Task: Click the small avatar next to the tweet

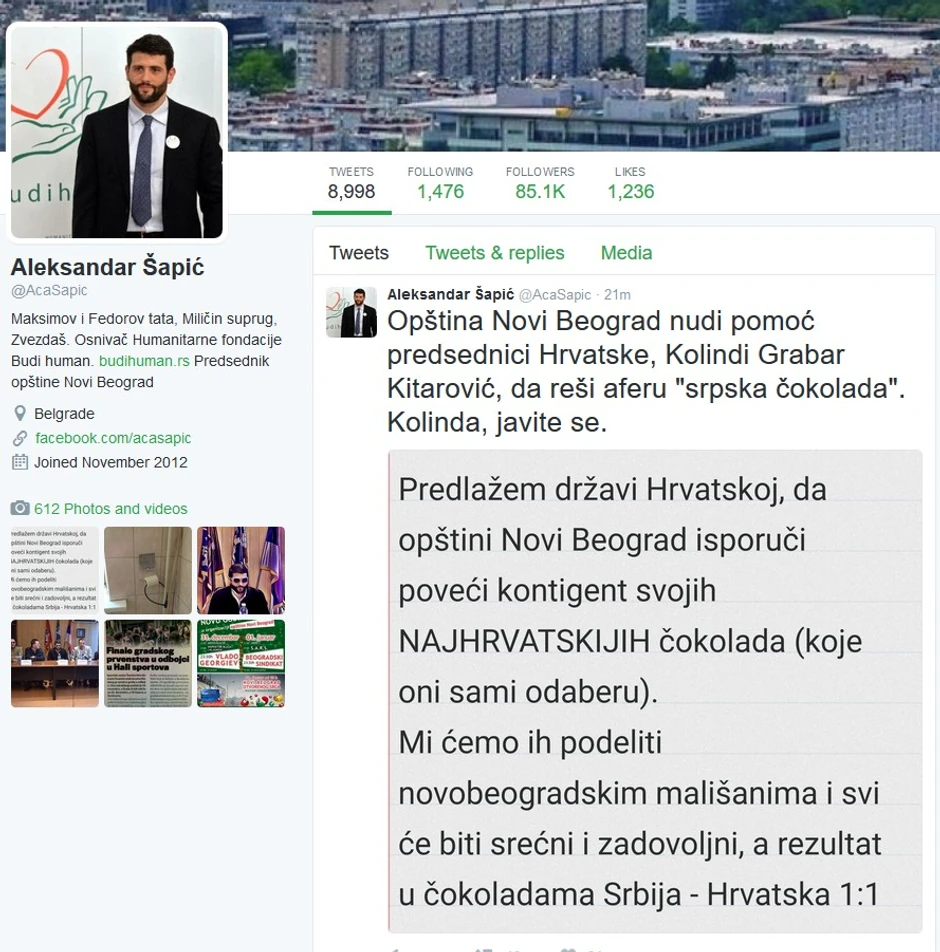Action: (351, 312)
